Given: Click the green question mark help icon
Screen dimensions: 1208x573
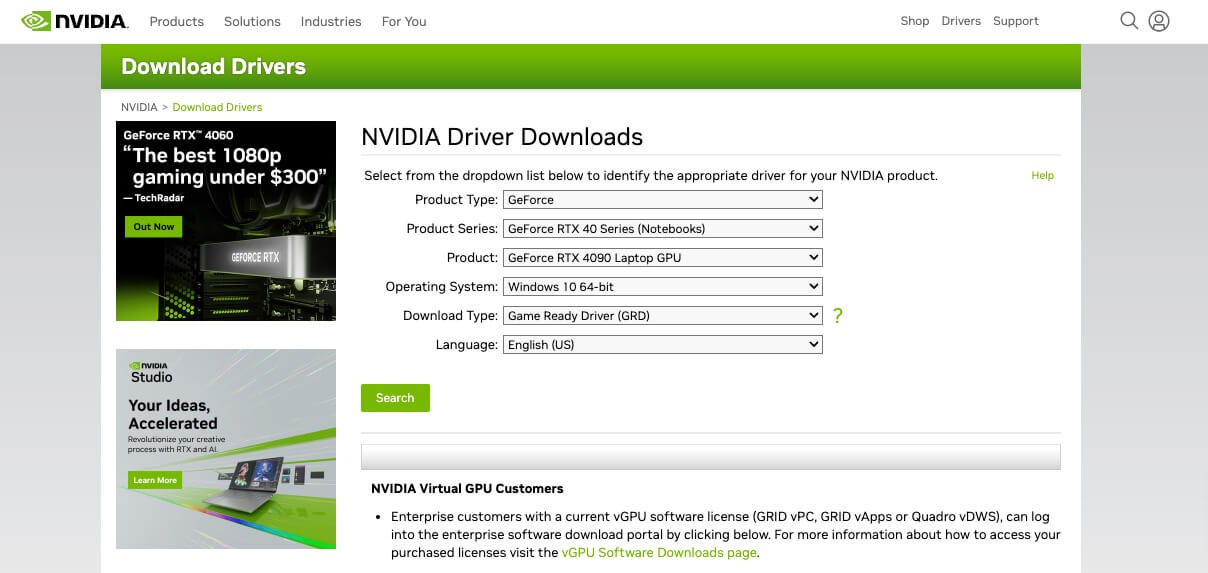Looking at the screenshot, I should 838,316.
